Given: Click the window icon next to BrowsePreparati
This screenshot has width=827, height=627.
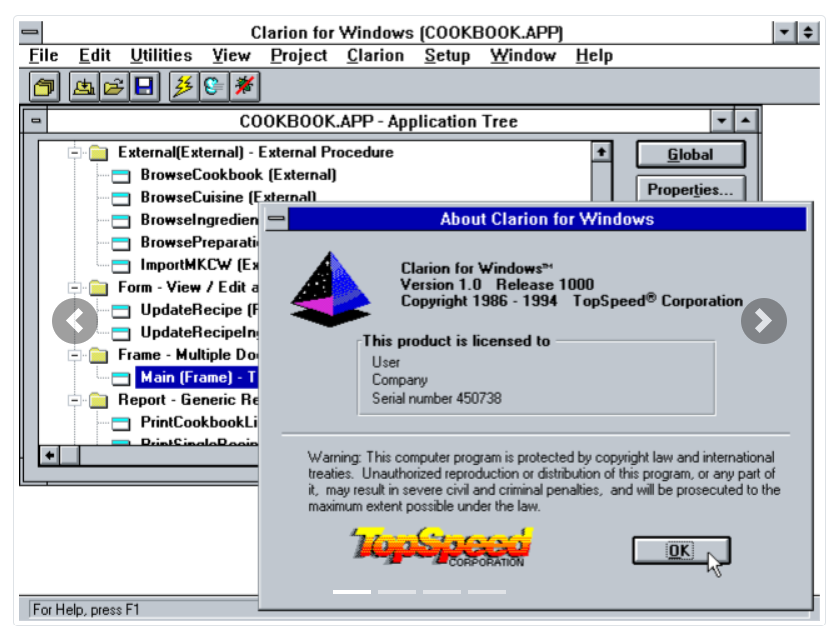Looking at the screenshot, I should [x=121, y=243].
